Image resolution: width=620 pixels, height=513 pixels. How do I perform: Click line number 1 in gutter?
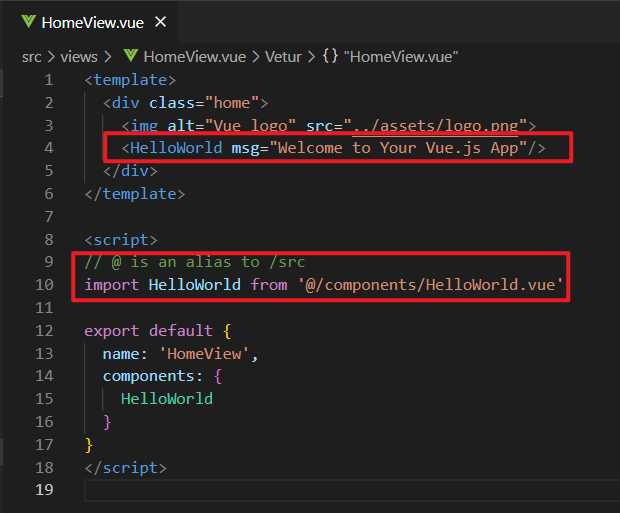coord(49,80)
